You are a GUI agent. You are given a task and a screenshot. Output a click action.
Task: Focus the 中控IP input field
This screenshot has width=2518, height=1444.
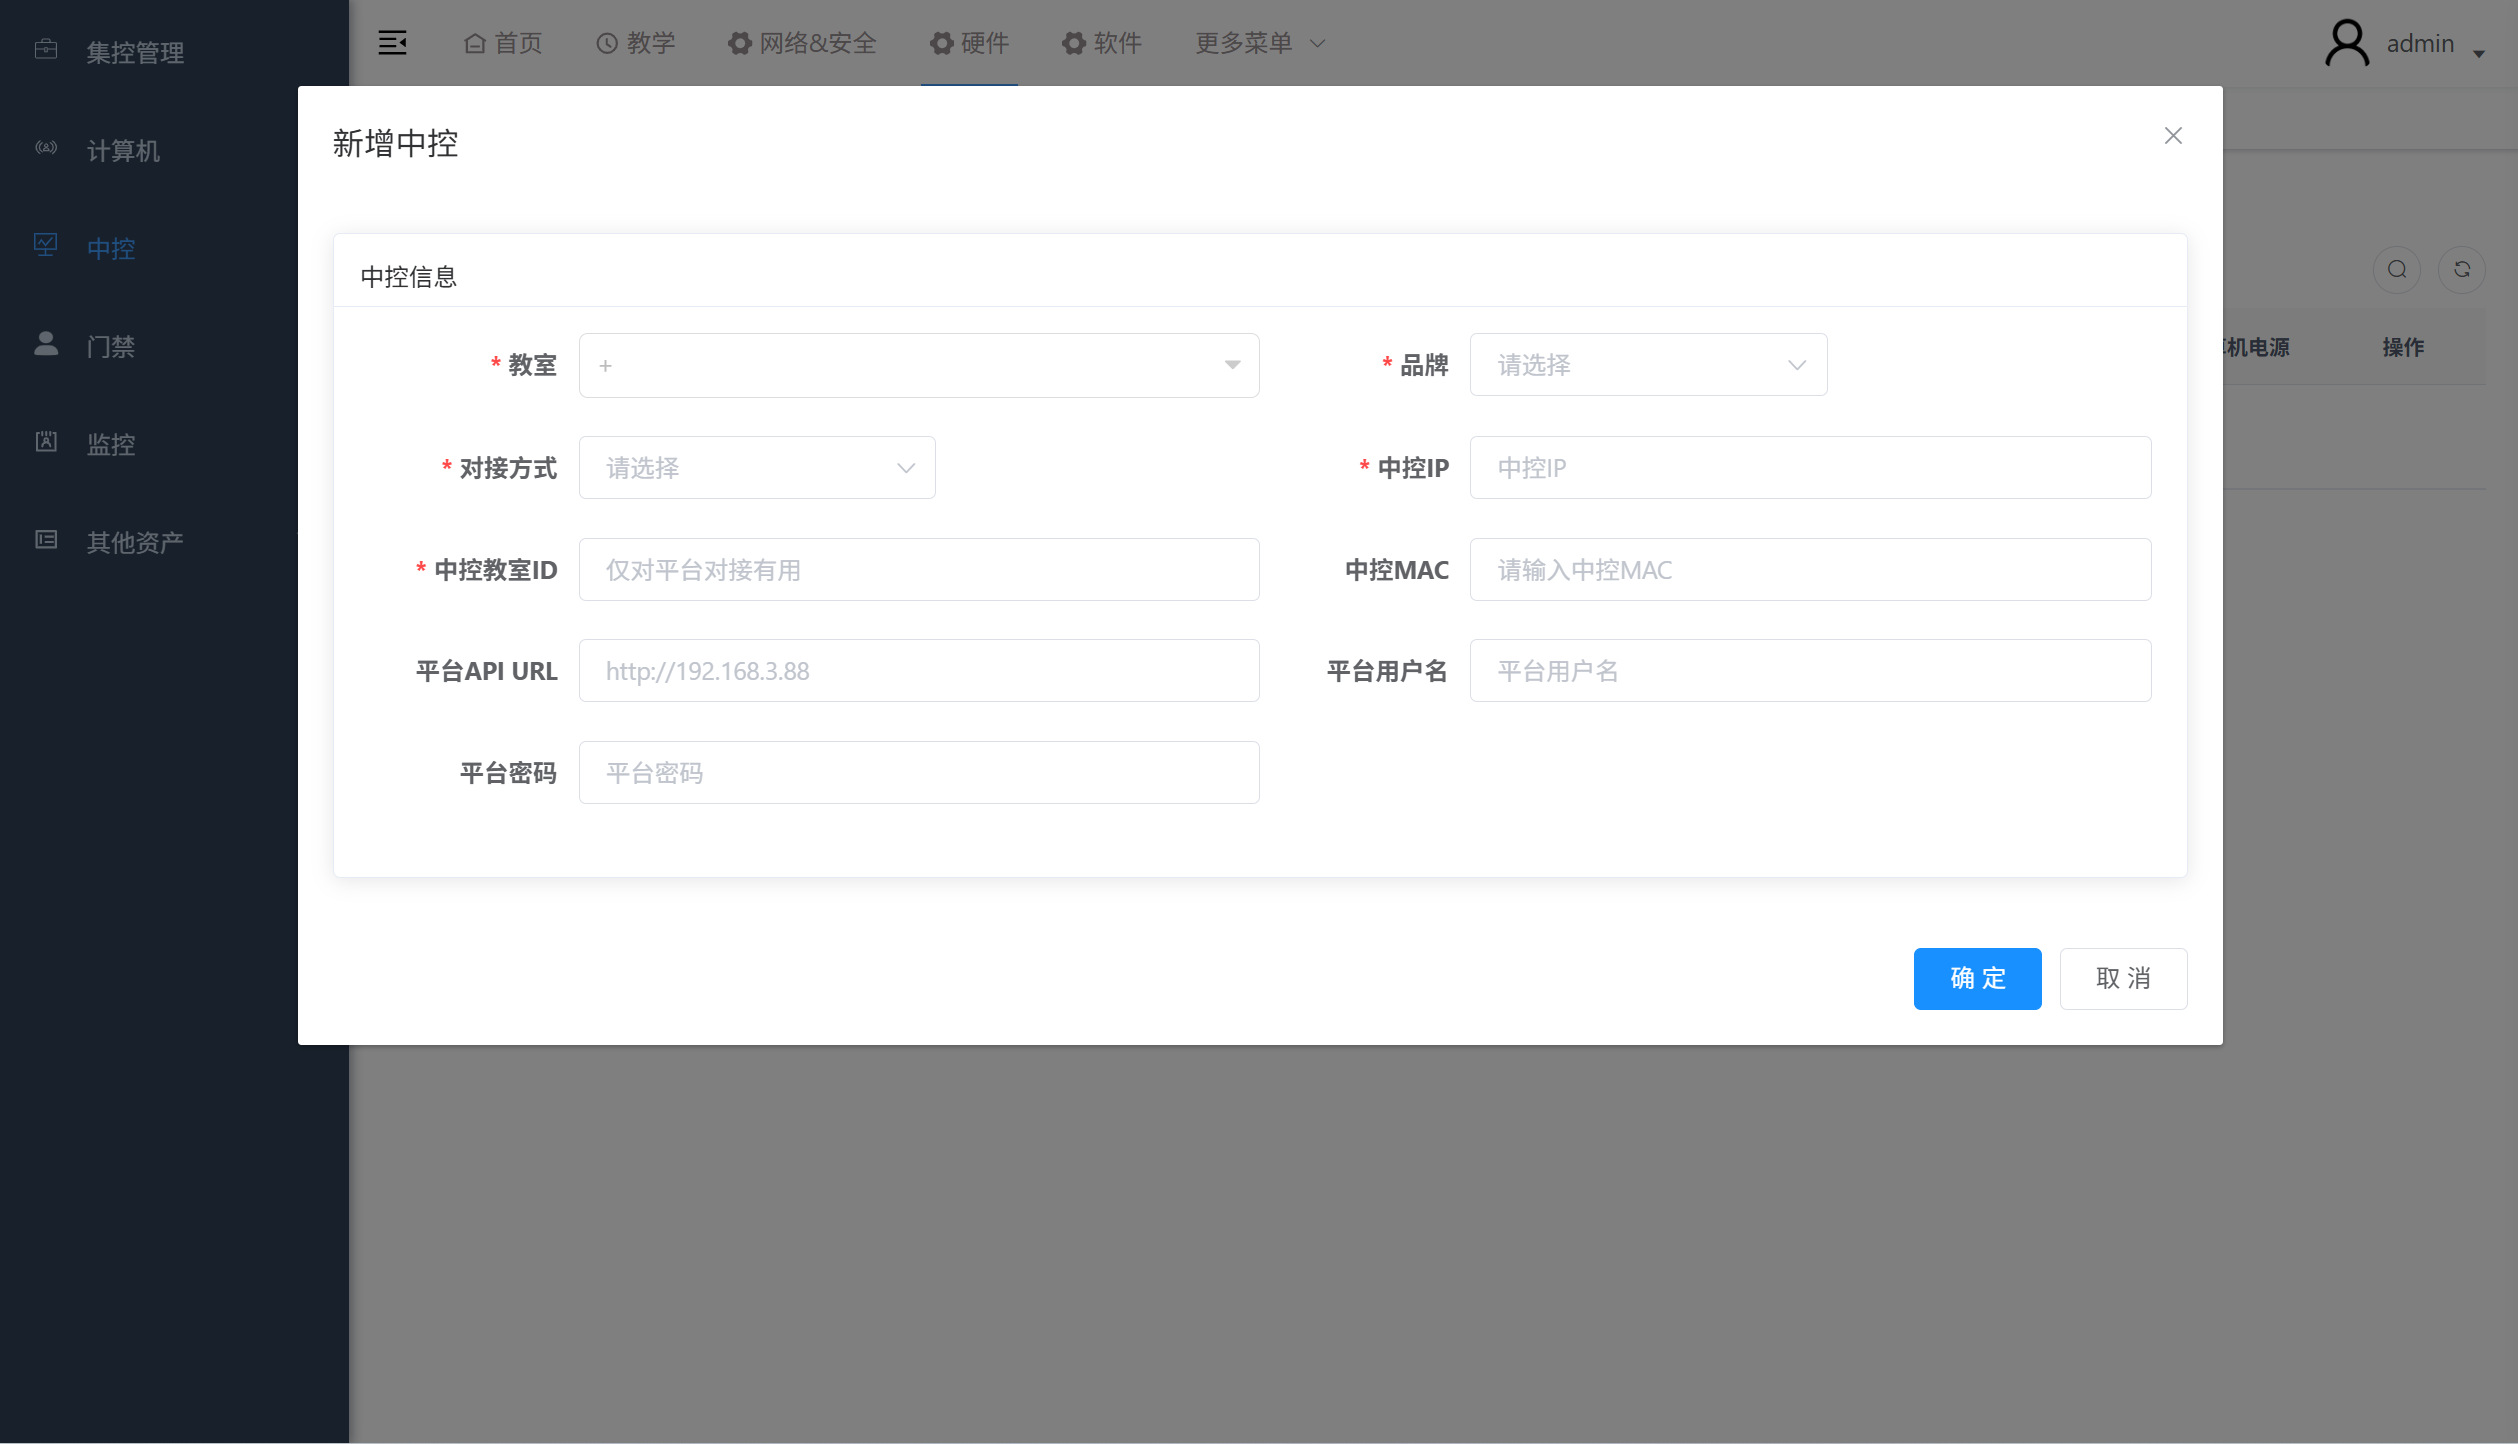pos(1810,467)
